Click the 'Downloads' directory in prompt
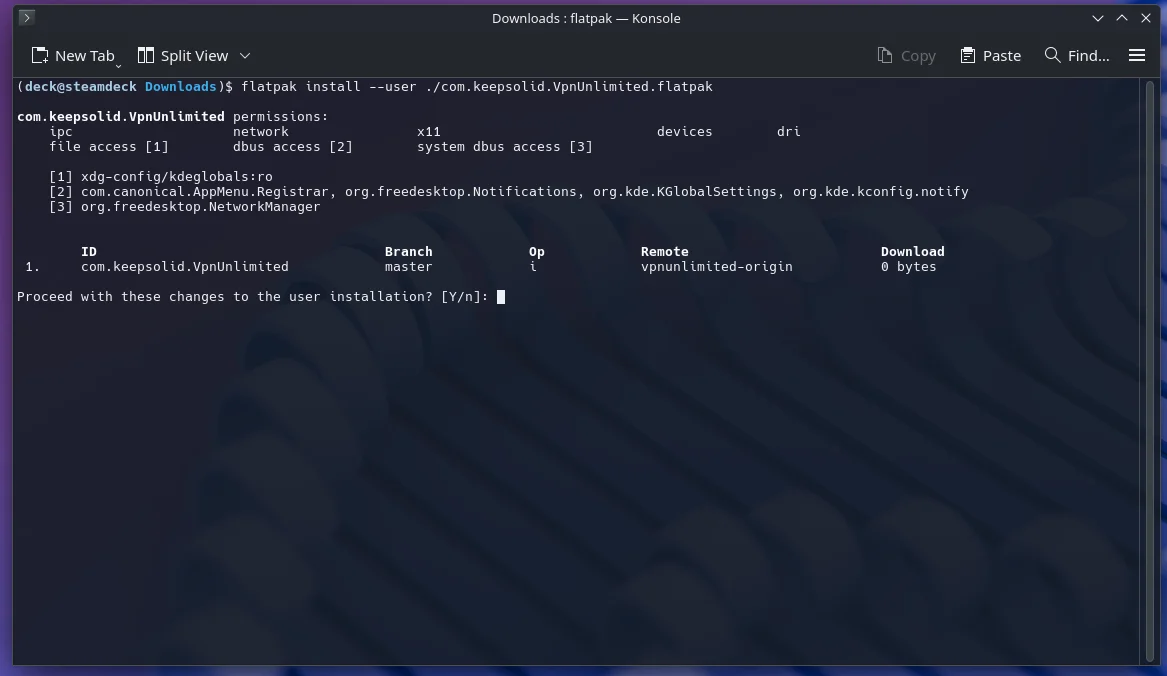The height and width of the screenshot is (676, 1167). 181,86
